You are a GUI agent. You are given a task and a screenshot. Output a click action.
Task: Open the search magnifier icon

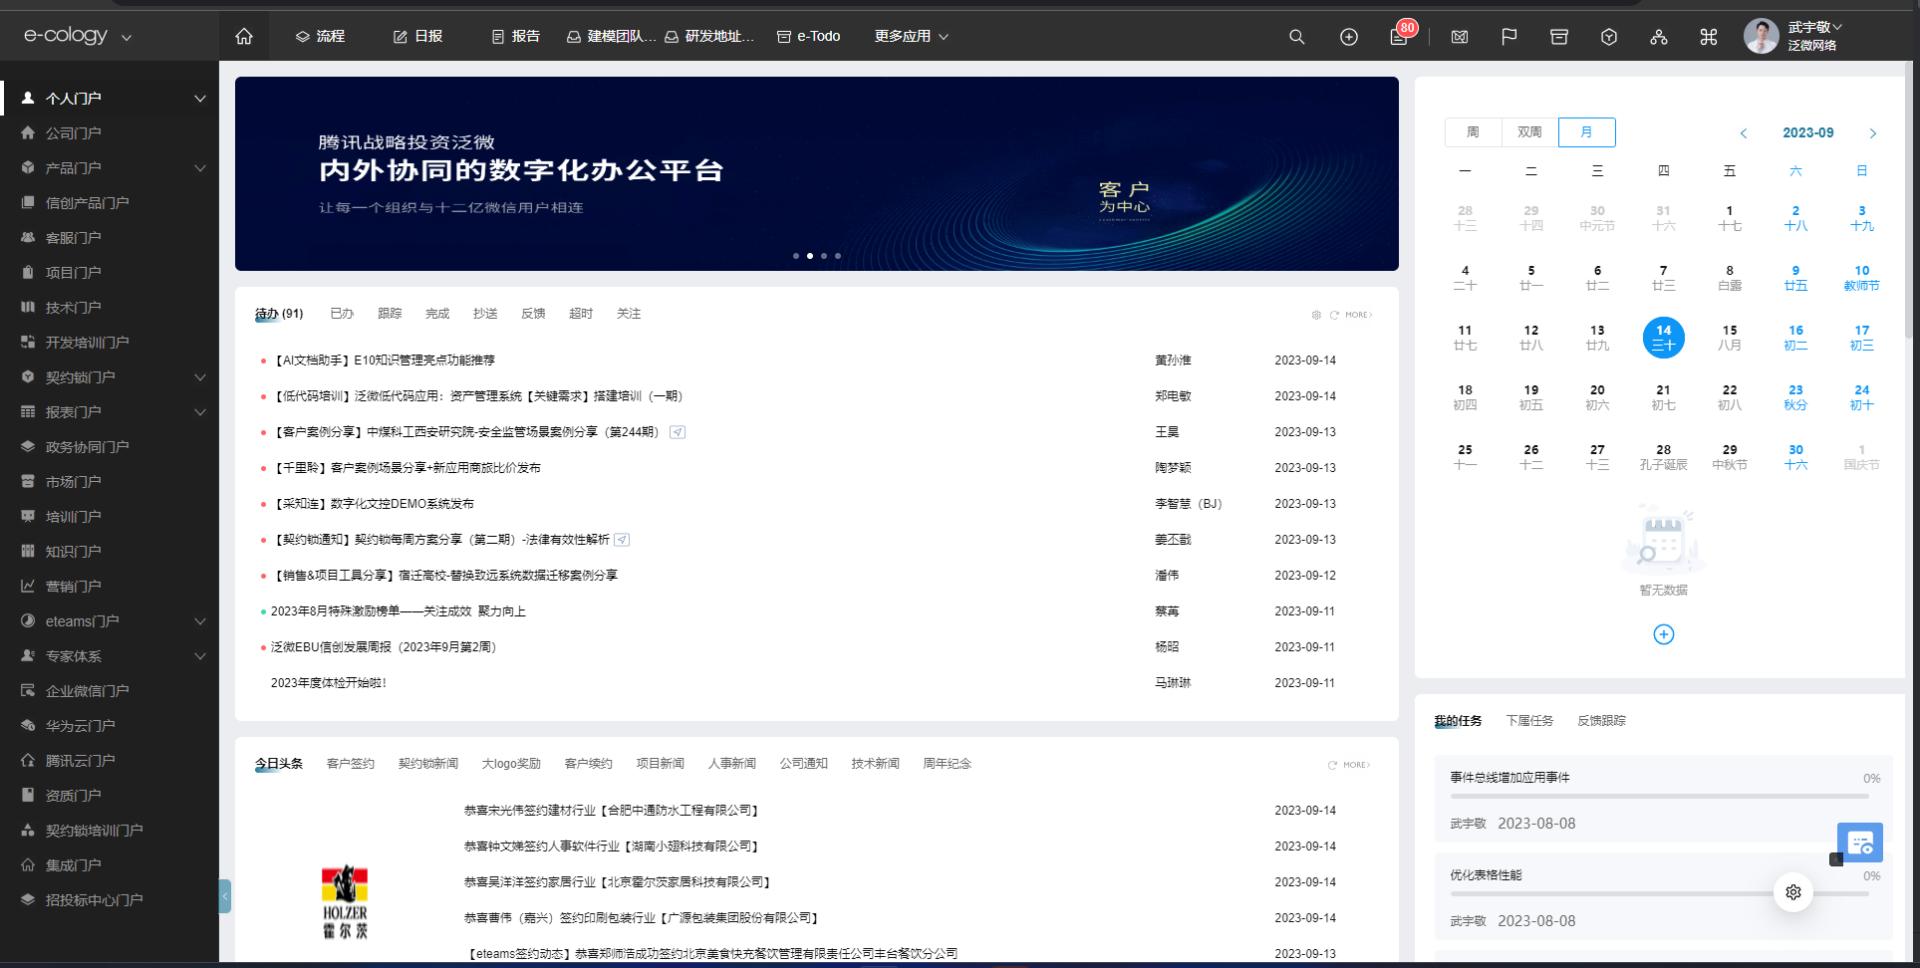point(1297,37)
